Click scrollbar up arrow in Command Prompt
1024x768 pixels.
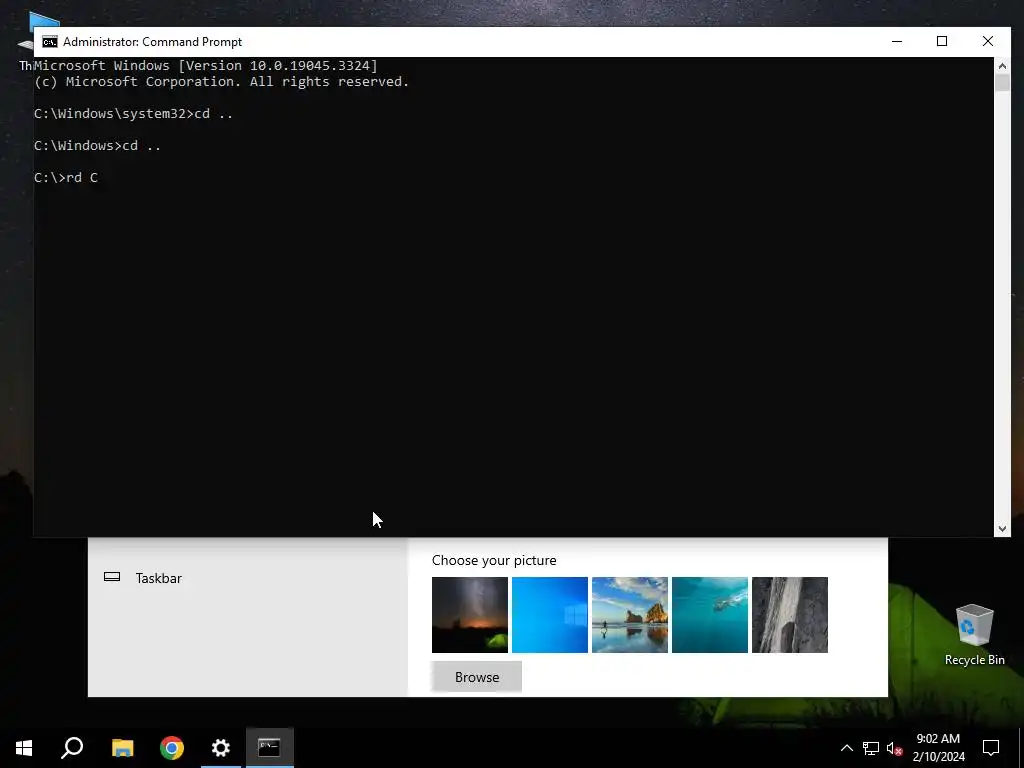(x=1002, y=66)
